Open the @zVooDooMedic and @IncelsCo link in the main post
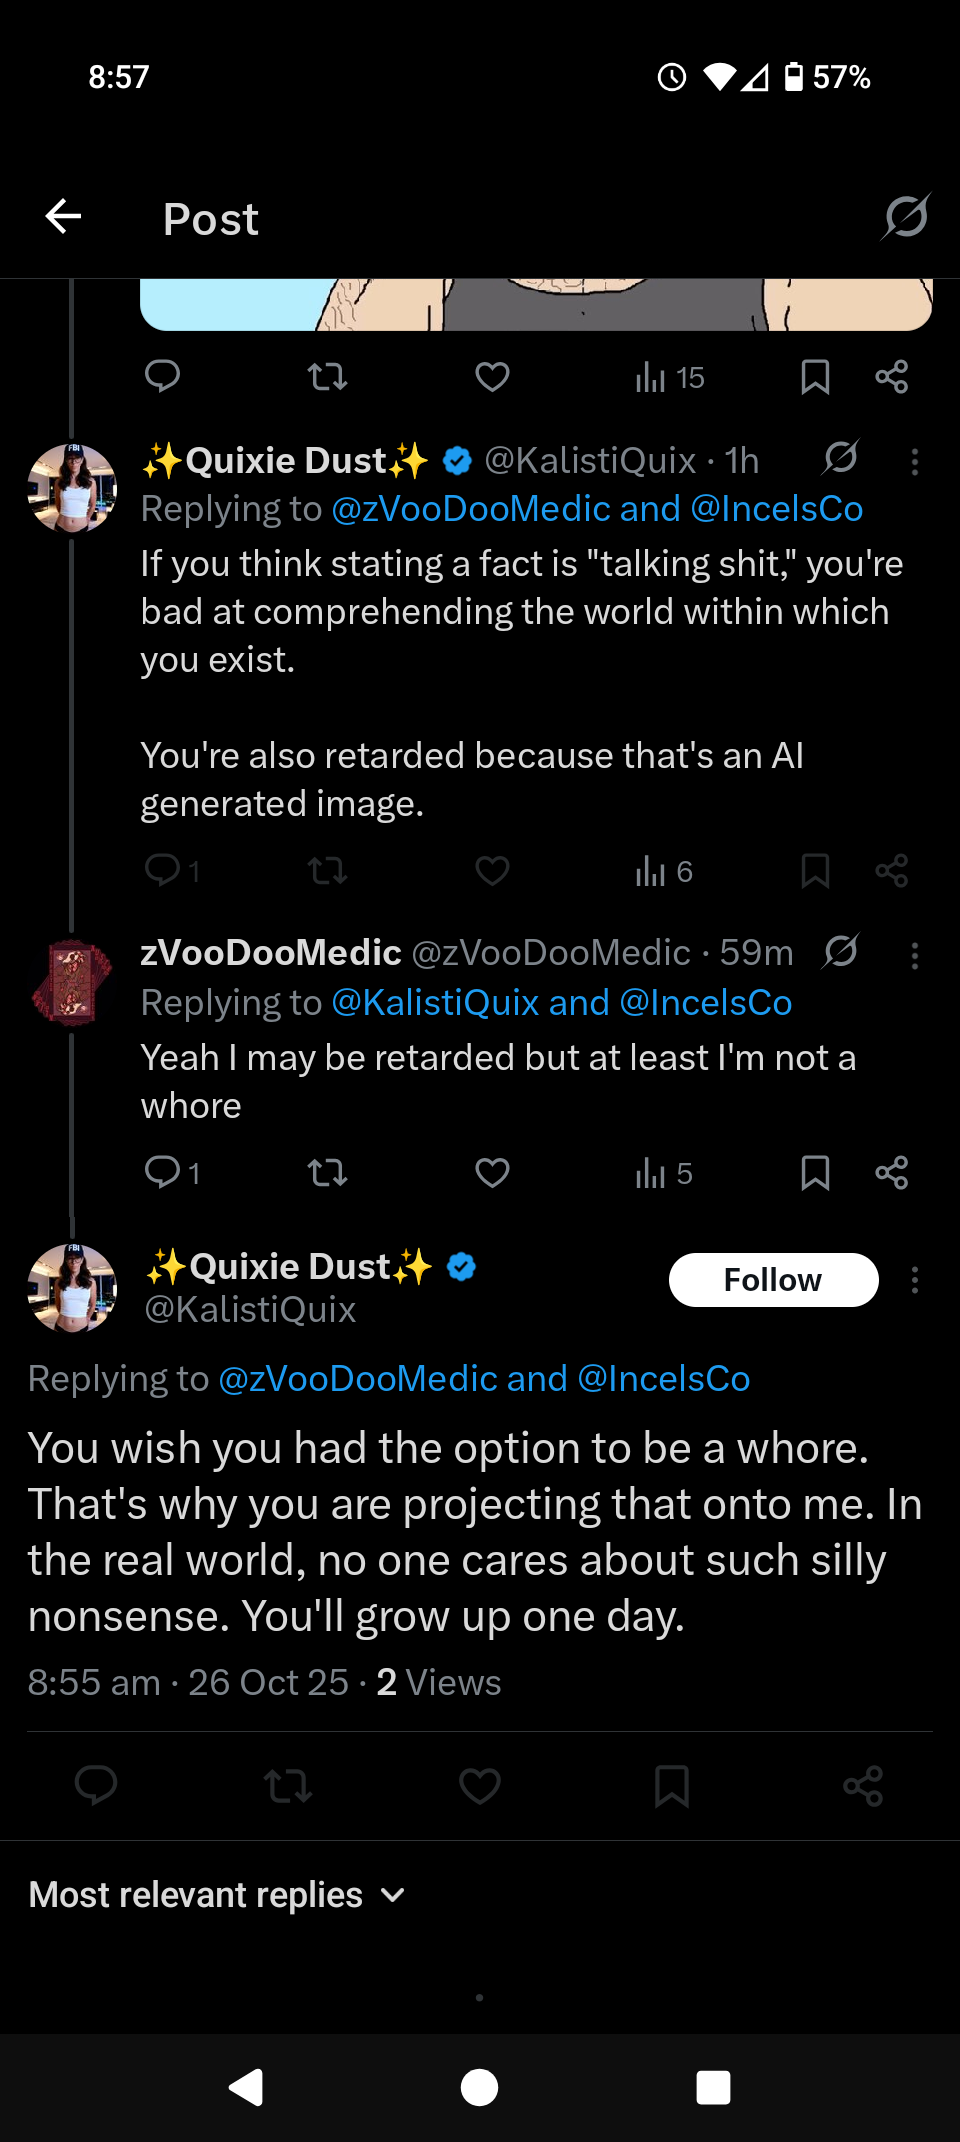 [x=483, y=1379]
